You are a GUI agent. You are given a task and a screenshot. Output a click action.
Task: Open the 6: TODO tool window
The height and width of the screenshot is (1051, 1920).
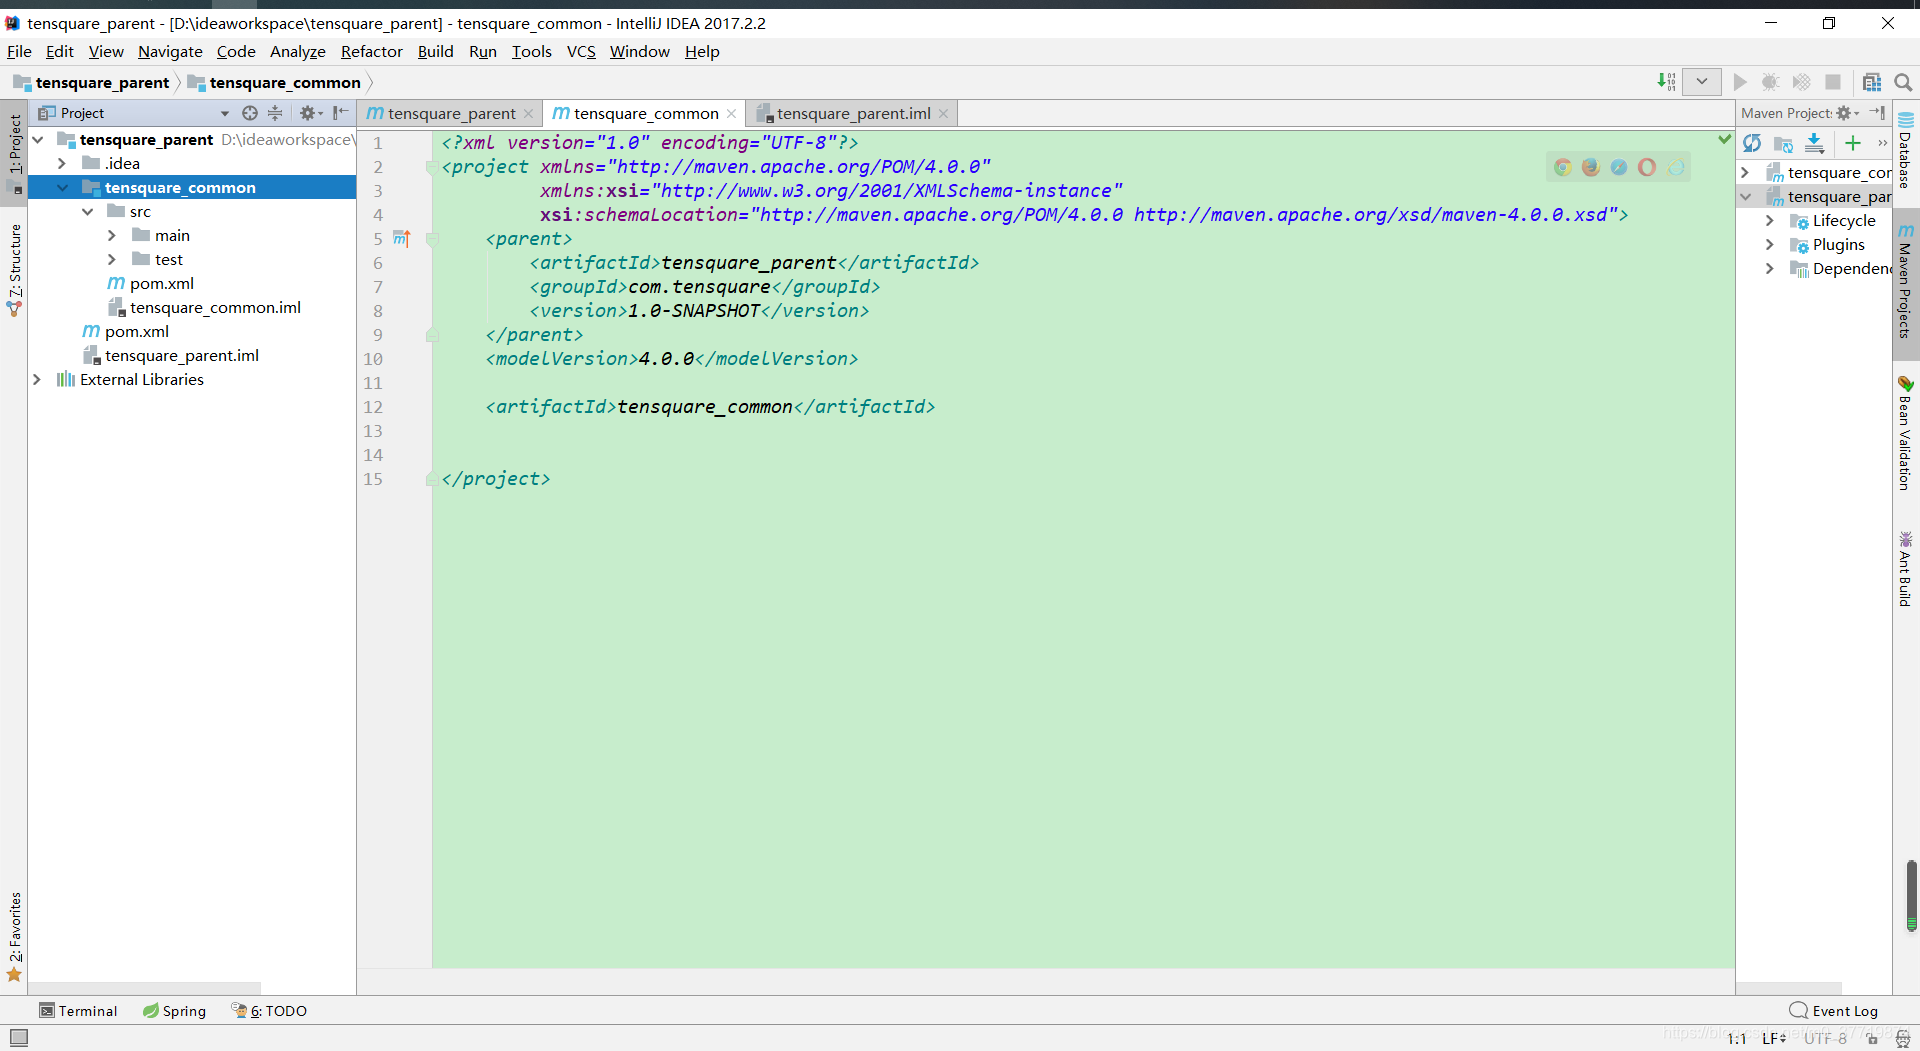click(x=270, y=1011)
